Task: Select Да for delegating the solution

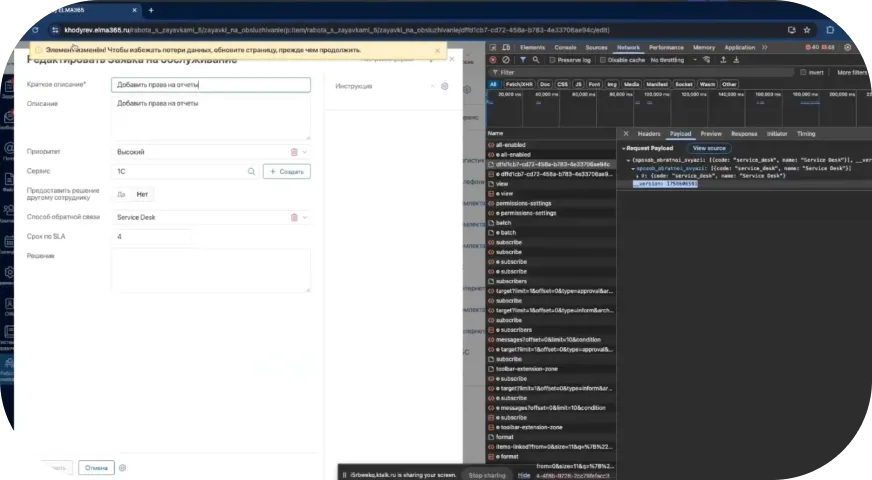Action: pos(121,194)
